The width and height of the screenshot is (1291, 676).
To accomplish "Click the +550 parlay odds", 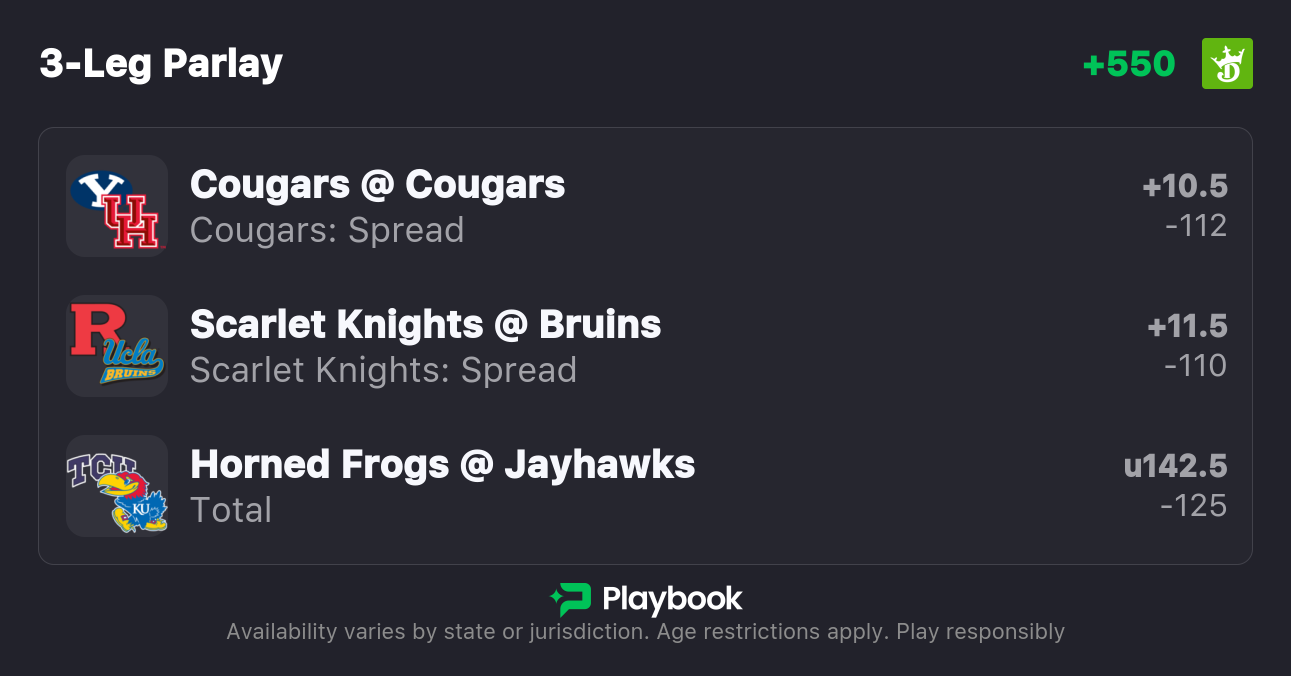I will (1129, 64).
